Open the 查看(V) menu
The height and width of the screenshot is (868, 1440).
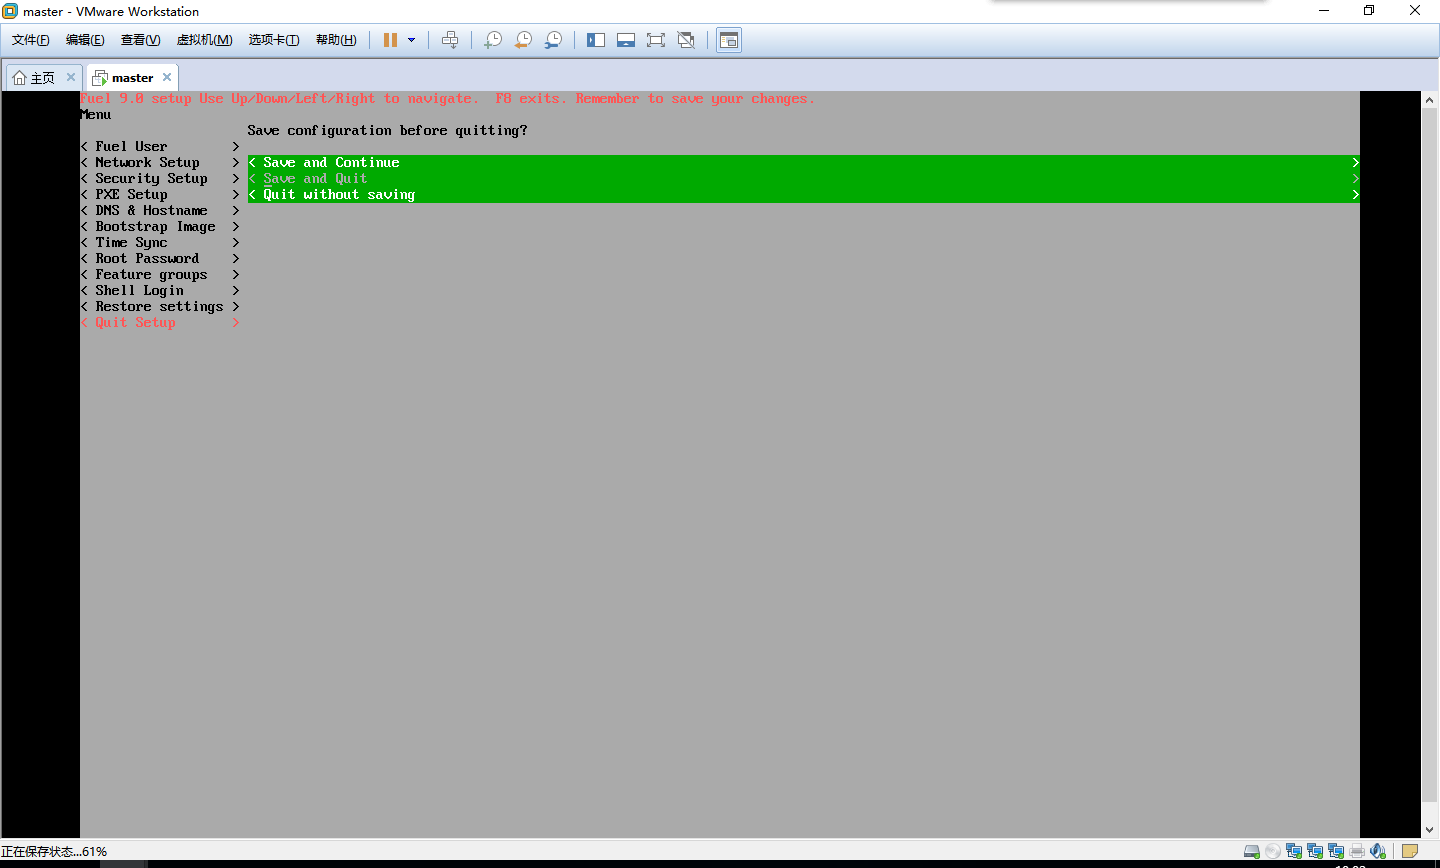tap(140, 40)
